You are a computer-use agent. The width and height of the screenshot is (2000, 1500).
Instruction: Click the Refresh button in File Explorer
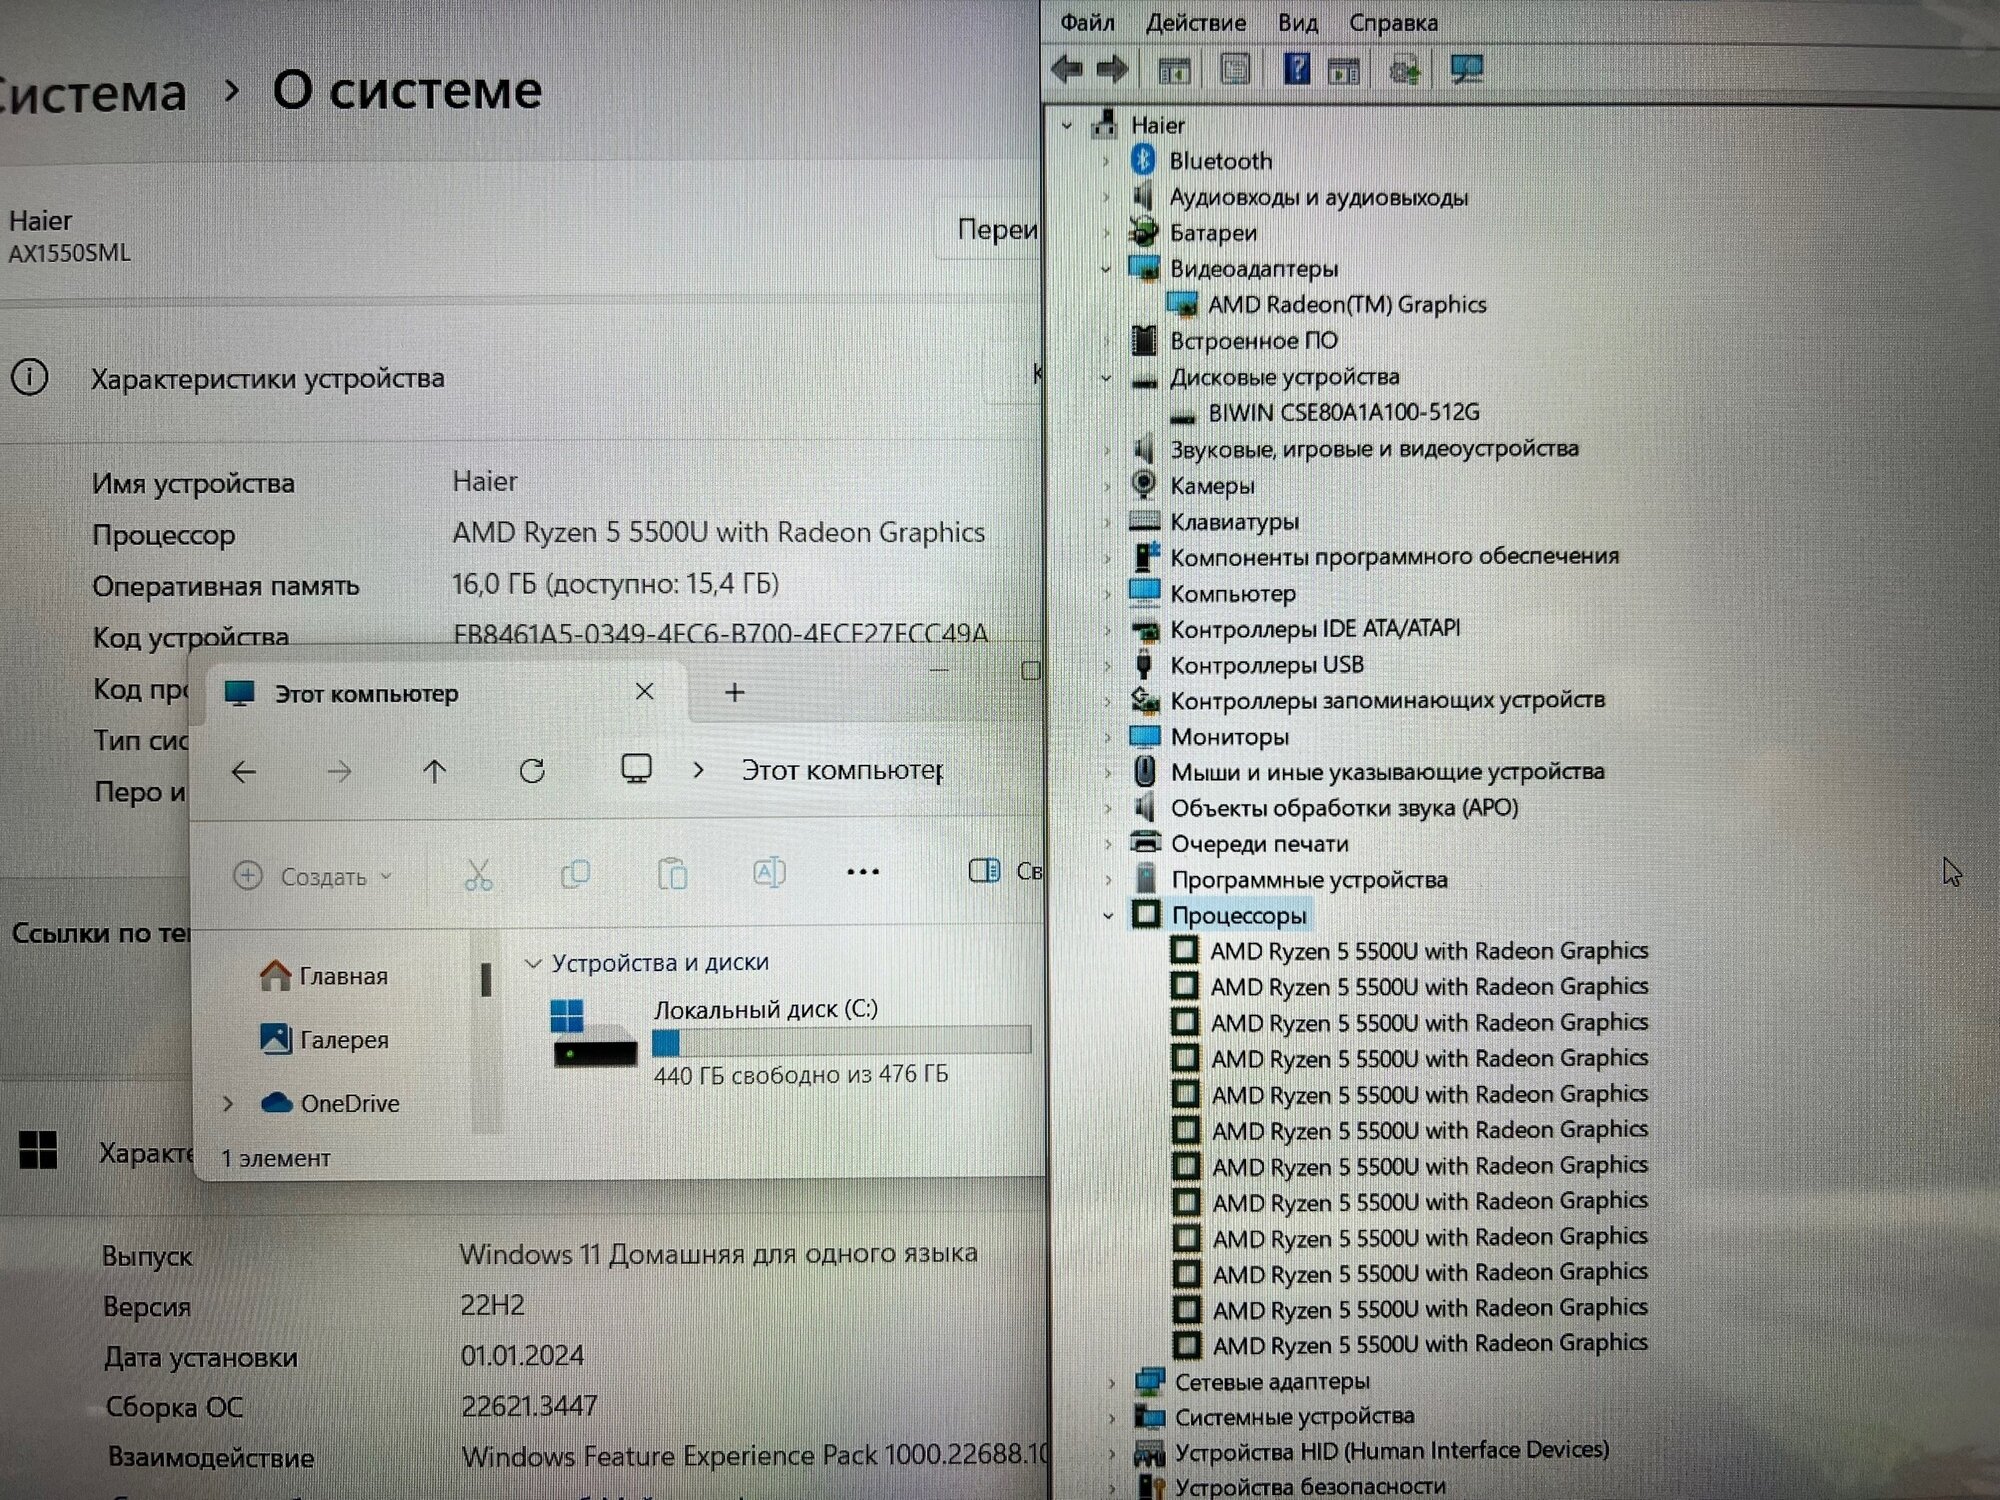point(532,771)
